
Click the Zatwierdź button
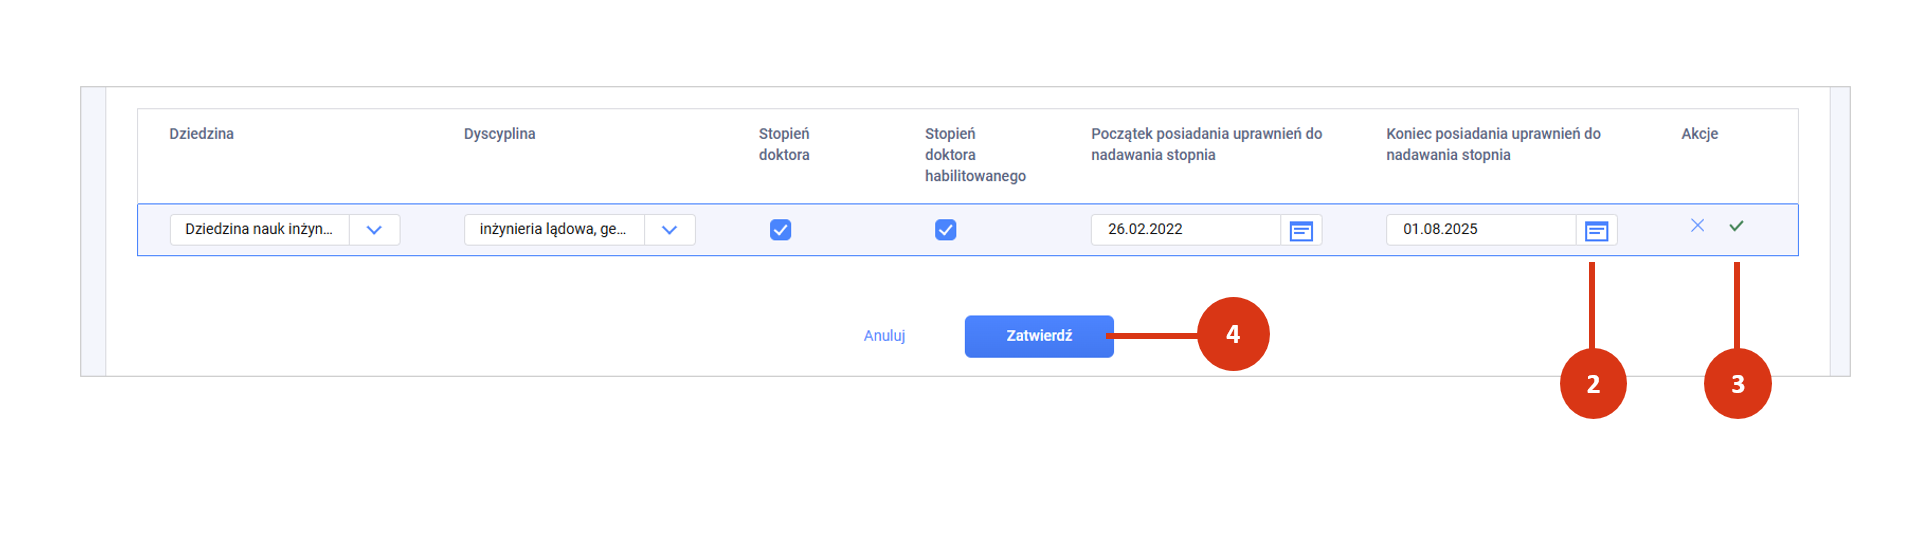1039,336
